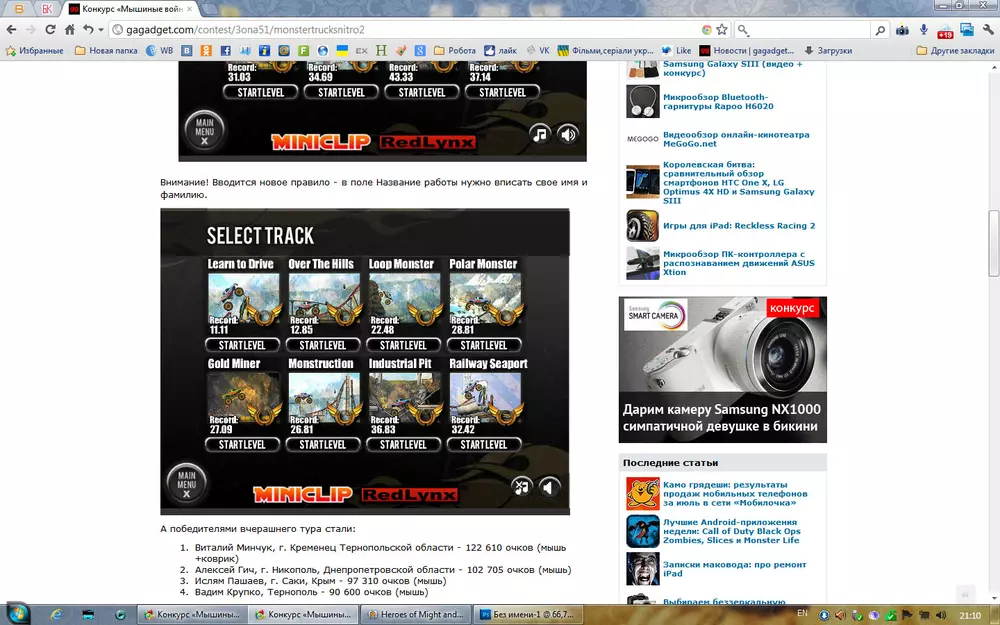The height and width of the screenshot is (625, 1000).
Task: Toggle music in the lower Select Track game
Action: [x=521, y=487]
